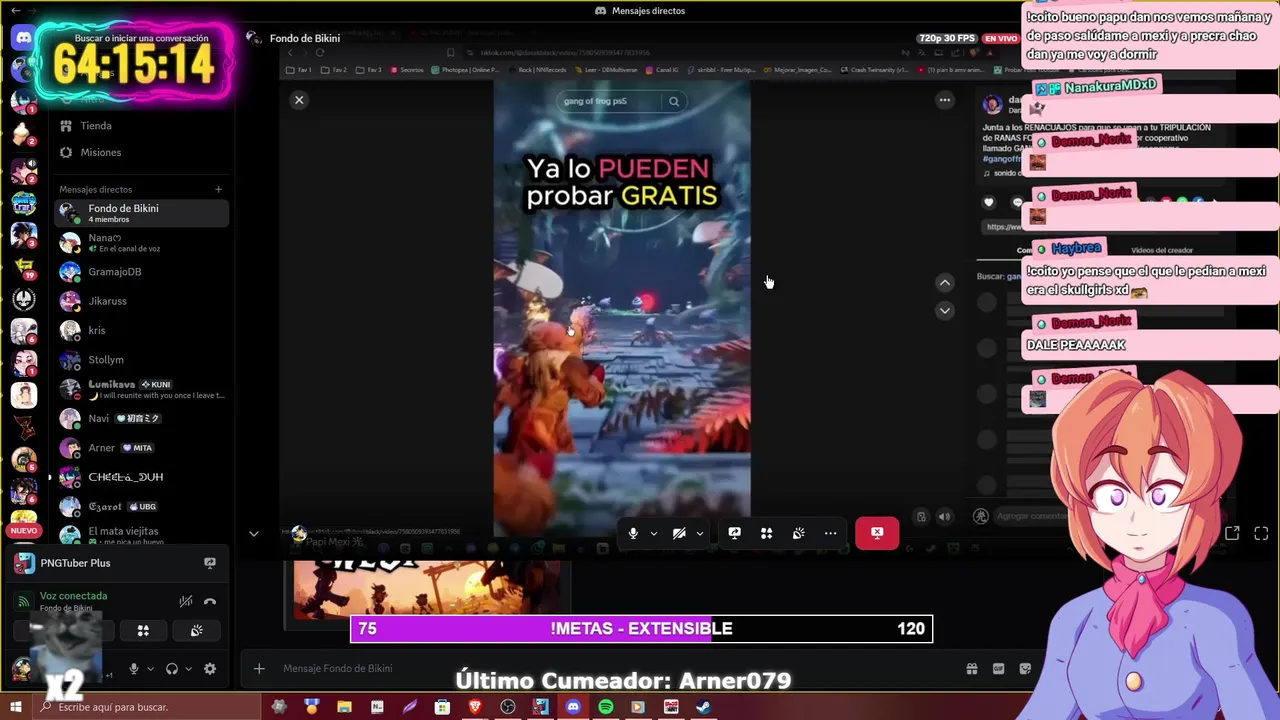Expand output device arrow beside headphones
The image size is (1280, 720).
tap(188, 669)
